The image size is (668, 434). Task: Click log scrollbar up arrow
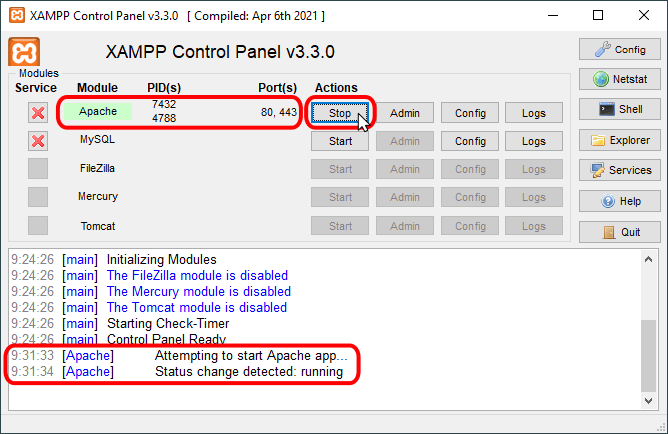click(648, 259)
